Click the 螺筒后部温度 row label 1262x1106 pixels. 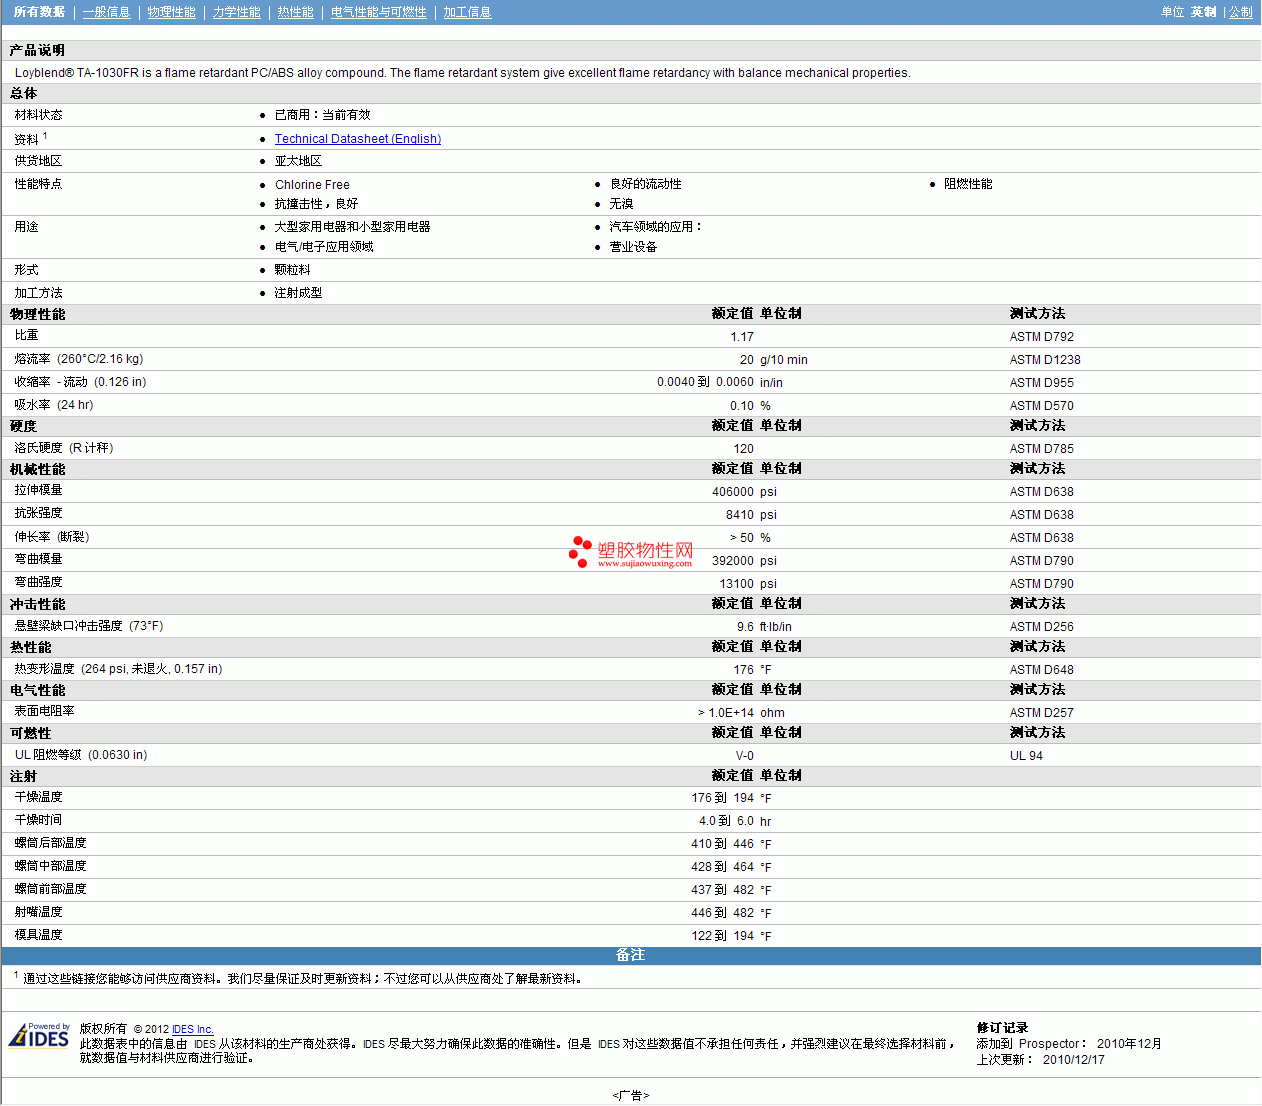coord(50,843)
